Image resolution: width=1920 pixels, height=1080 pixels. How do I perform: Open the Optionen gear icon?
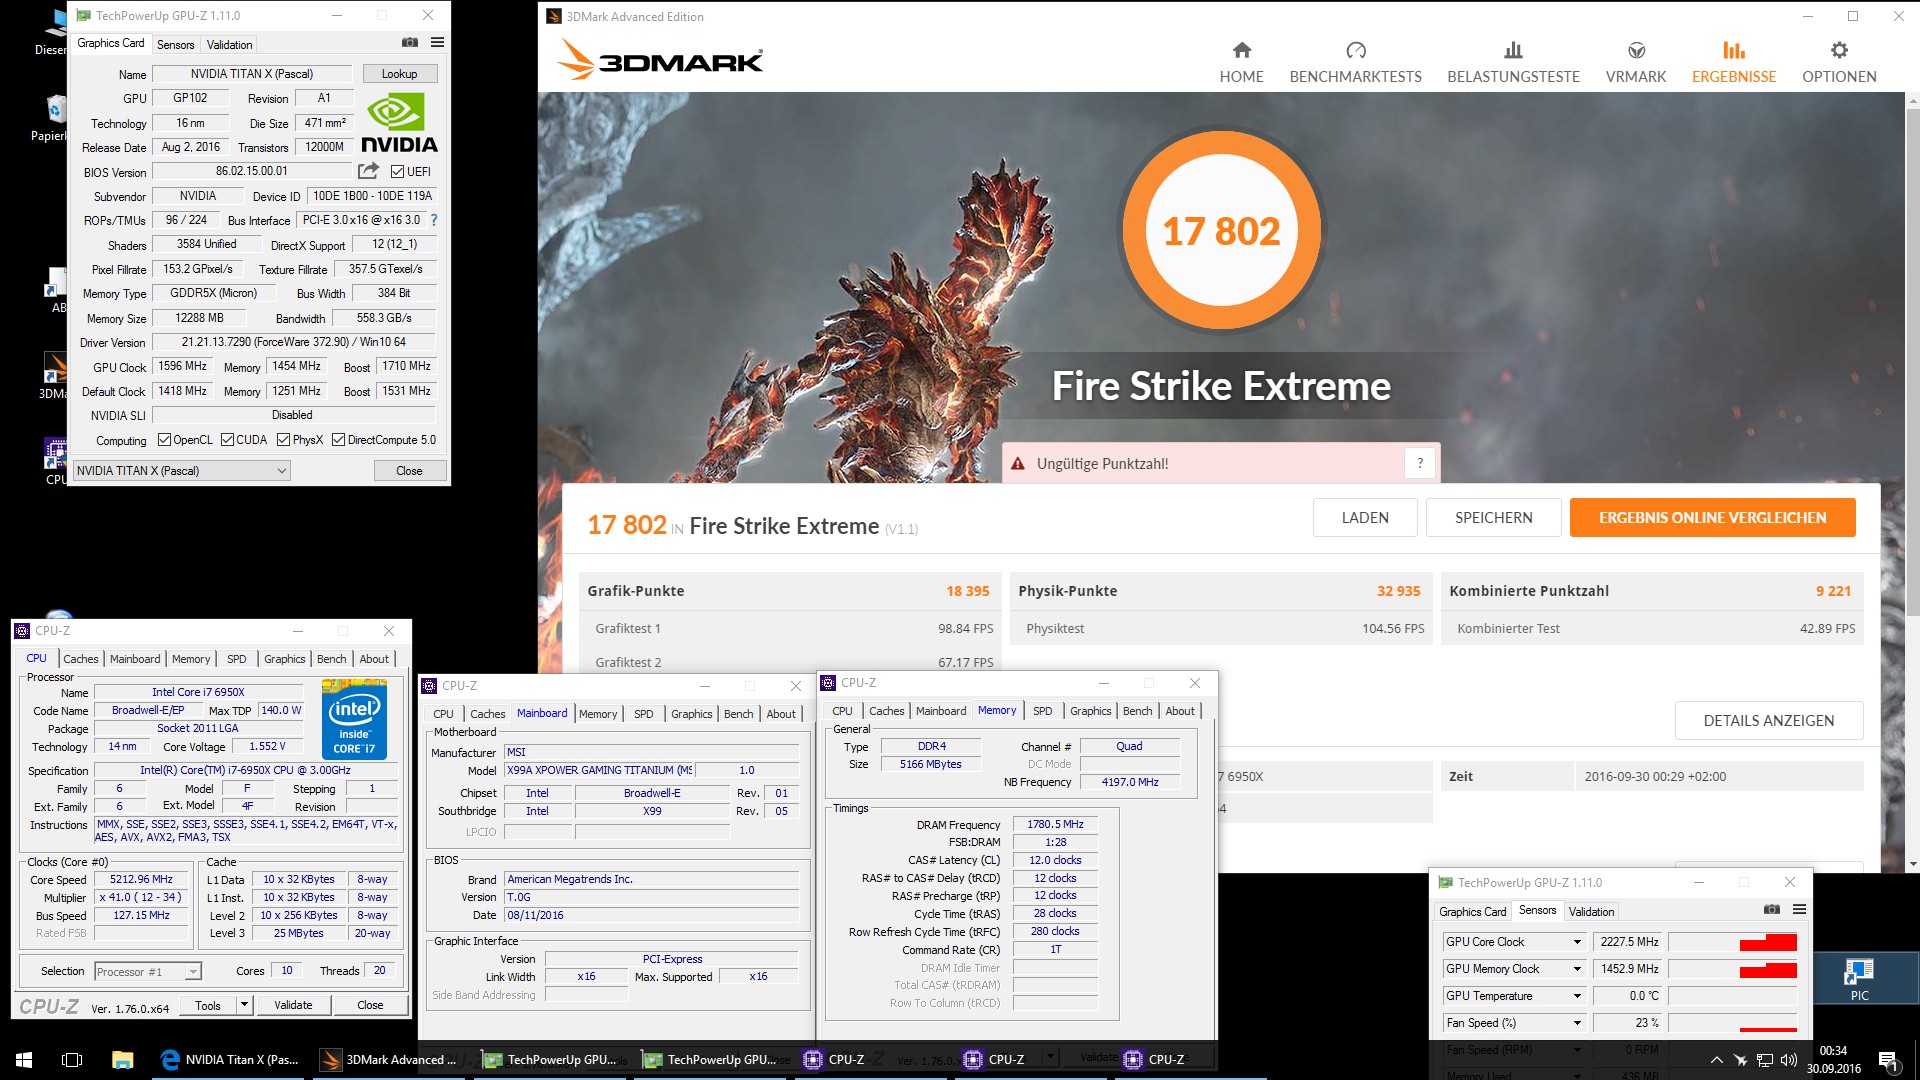point(1839,50)
